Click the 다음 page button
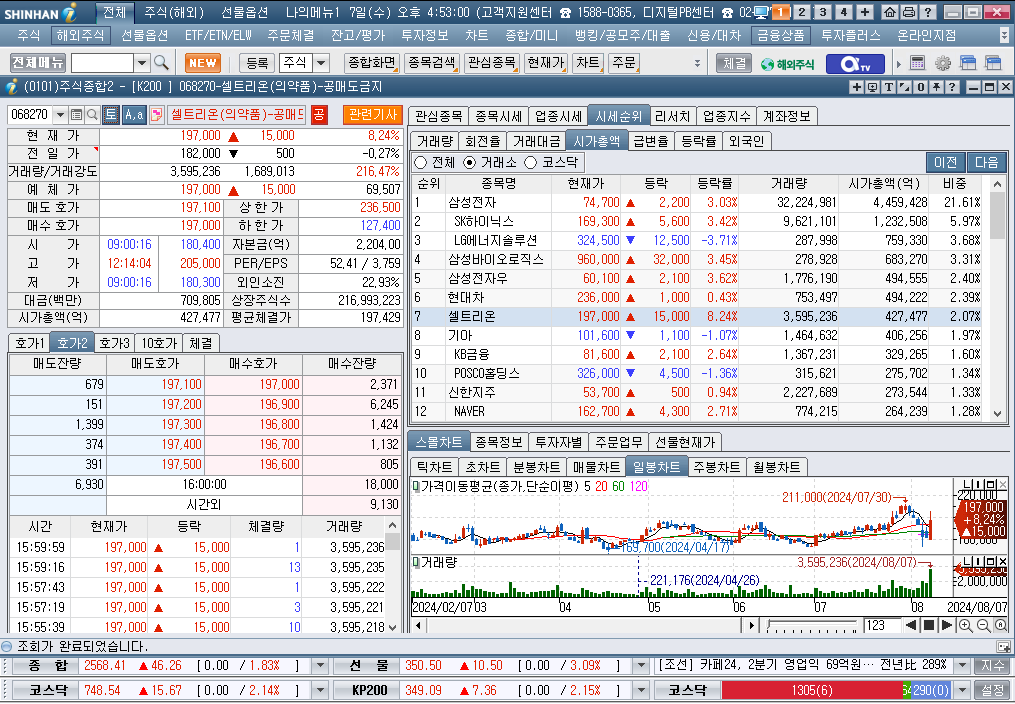Viewport: 1015px width, 704px height. [x=987, y=162]
